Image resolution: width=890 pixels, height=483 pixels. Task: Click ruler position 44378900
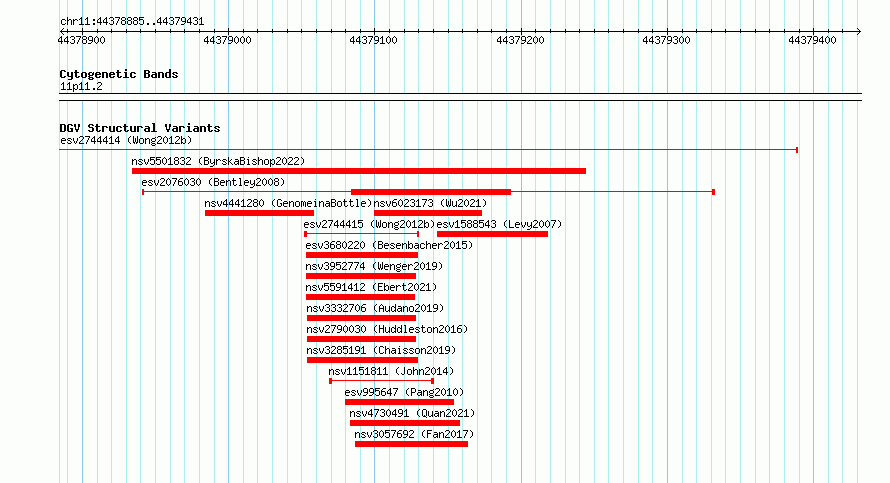point(82,40)
